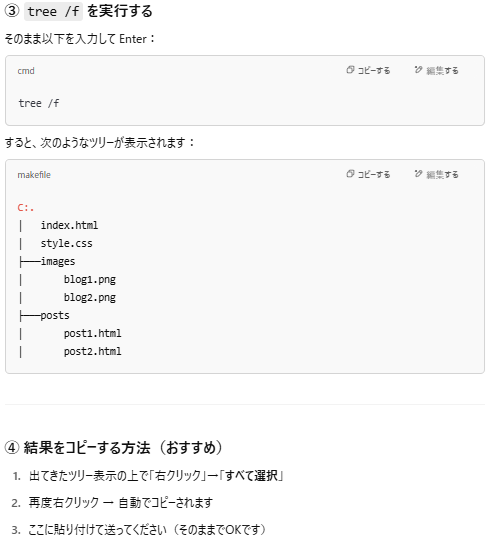The image size is (486, 549).
Task: Click the images folder entry
Action: coord(58,262)
